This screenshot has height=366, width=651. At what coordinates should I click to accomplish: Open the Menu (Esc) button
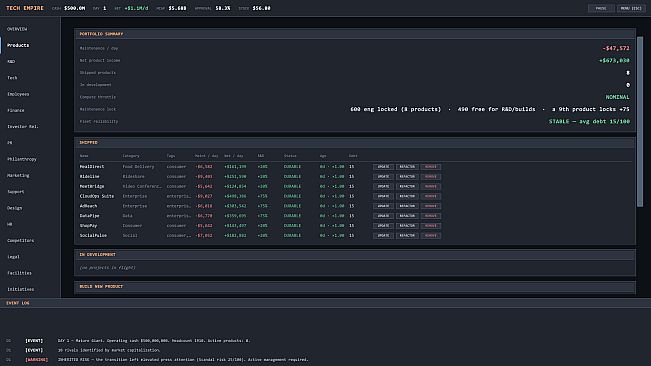[631, 8]
